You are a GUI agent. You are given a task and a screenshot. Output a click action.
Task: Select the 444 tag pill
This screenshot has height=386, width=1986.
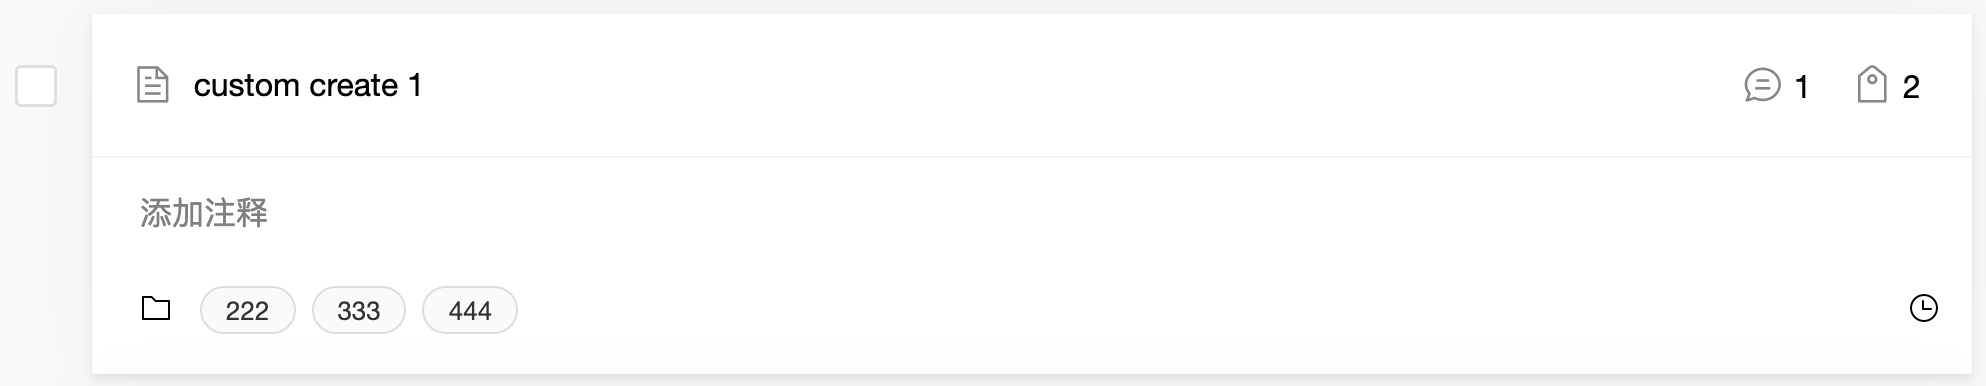(469, 310)
